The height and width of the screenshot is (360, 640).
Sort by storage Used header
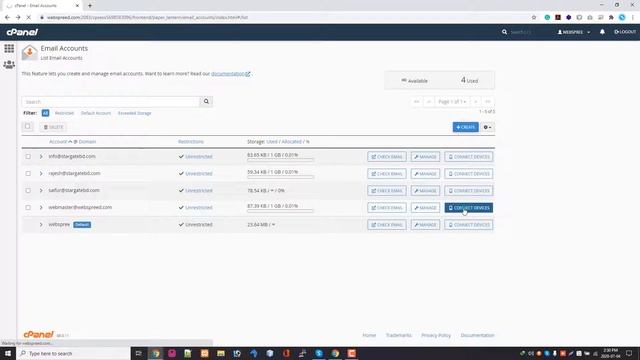coord(272,142)
